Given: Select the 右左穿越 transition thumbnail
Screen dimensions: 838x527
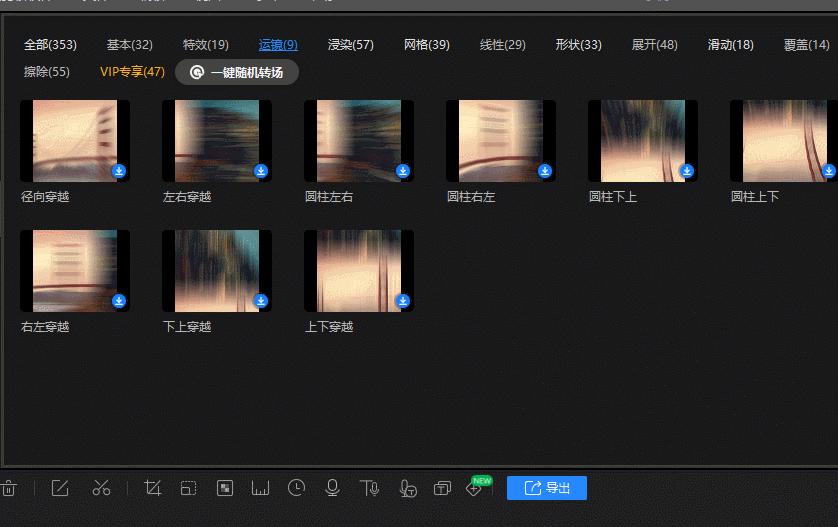Looking at the screenshot, I should pos(75,271).
